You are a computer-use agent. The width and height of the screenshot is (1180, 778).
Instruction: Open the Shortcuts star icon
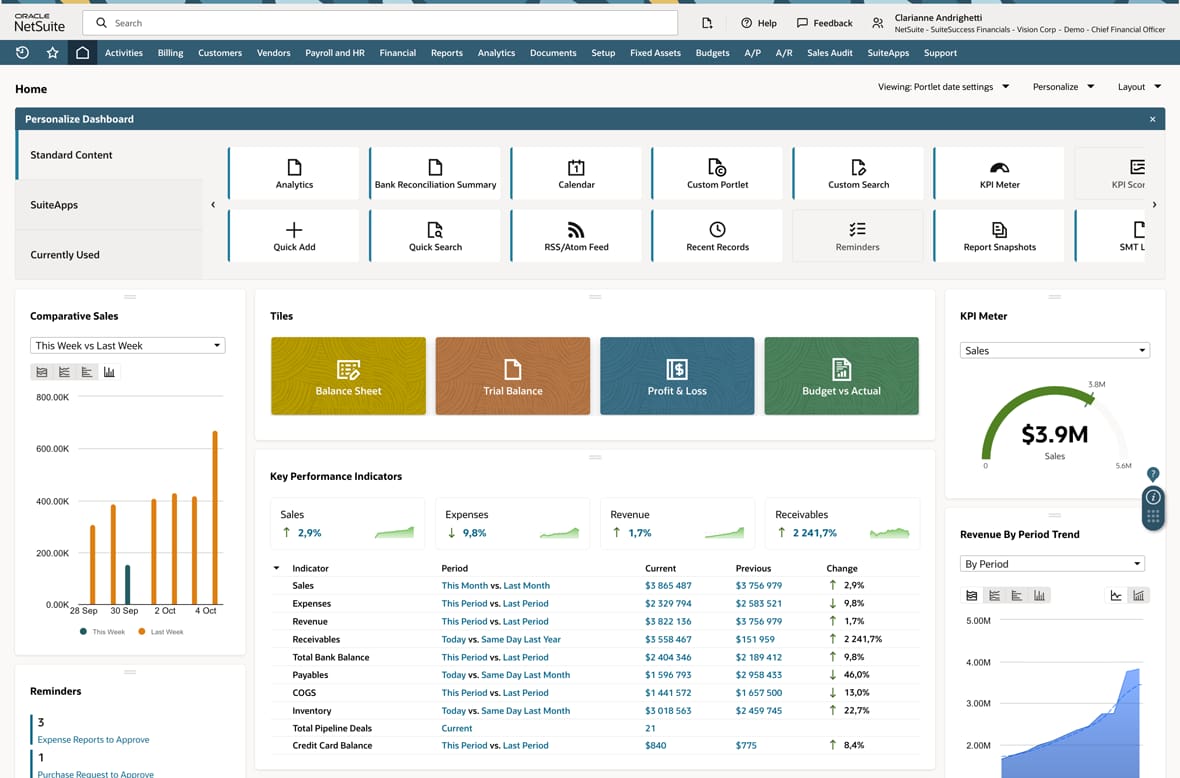[x=52, y=53]
